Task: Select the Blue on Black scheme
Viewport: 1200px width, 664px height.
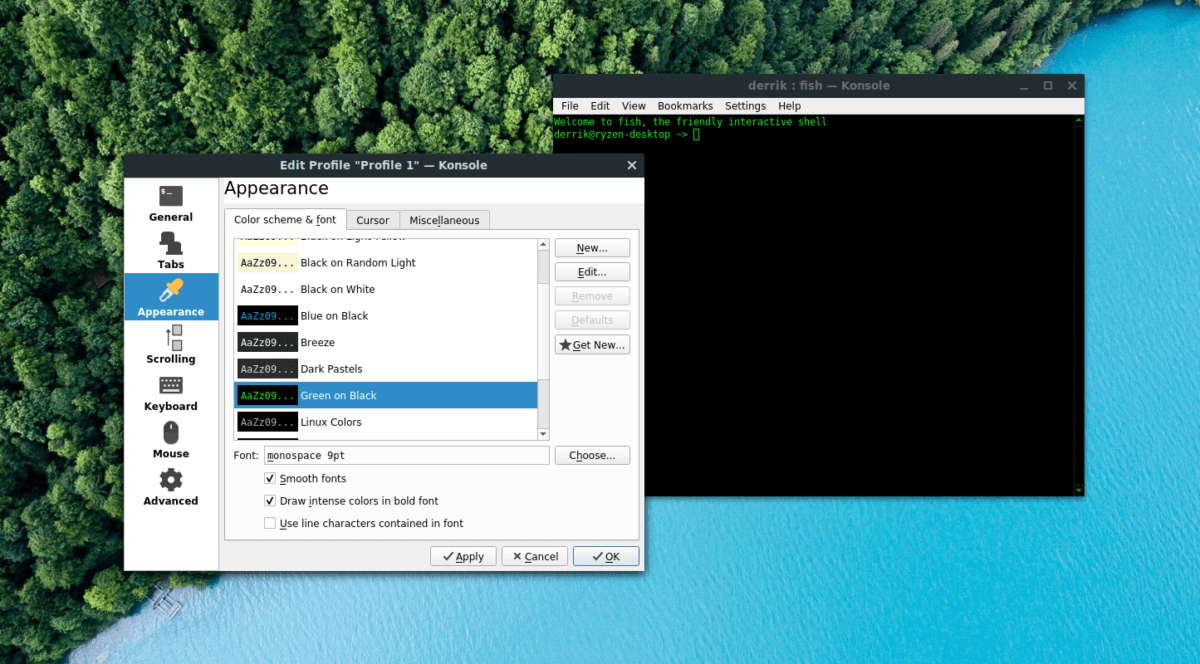Action: coord(386,316)
